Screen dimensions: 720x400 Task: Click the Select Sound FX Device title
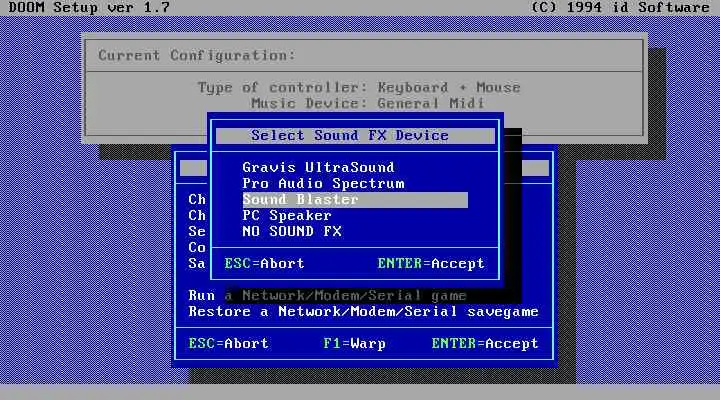(349, 135)
